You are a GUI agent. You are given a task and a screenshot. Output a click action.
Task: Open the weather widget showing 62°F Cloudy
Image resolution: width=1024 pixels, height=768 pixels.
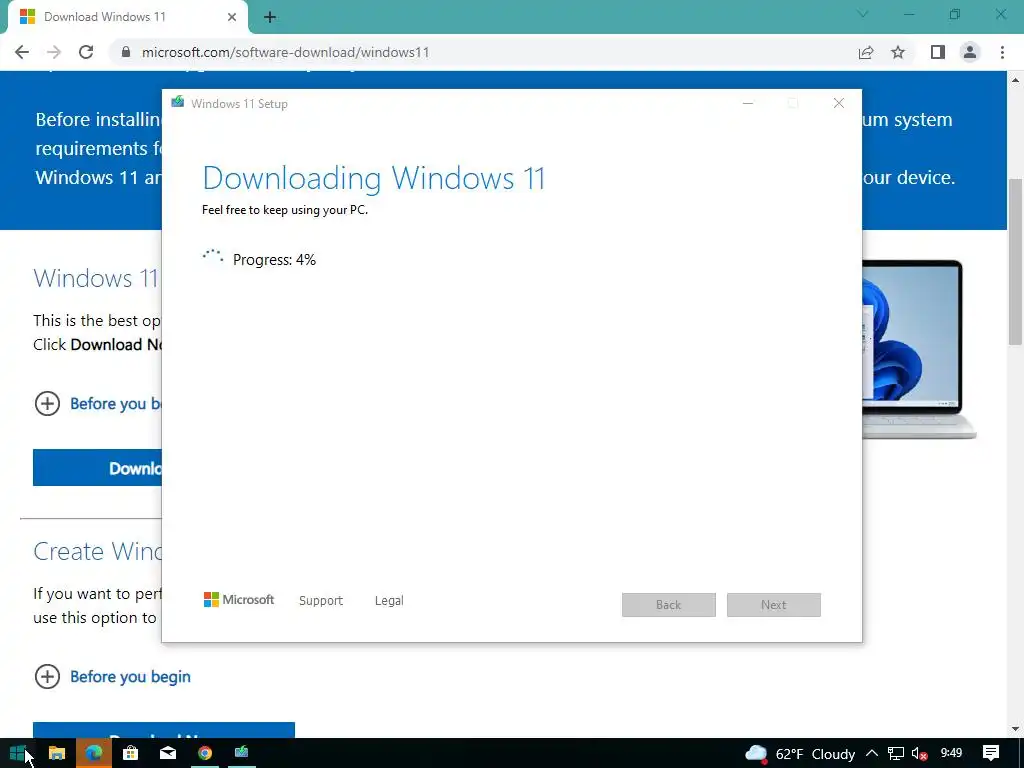800,754
